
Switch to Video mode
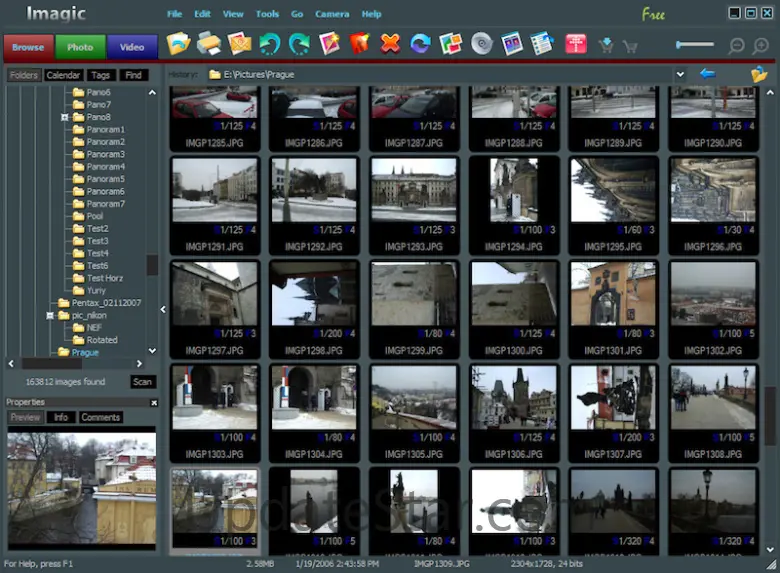point(132,47)
